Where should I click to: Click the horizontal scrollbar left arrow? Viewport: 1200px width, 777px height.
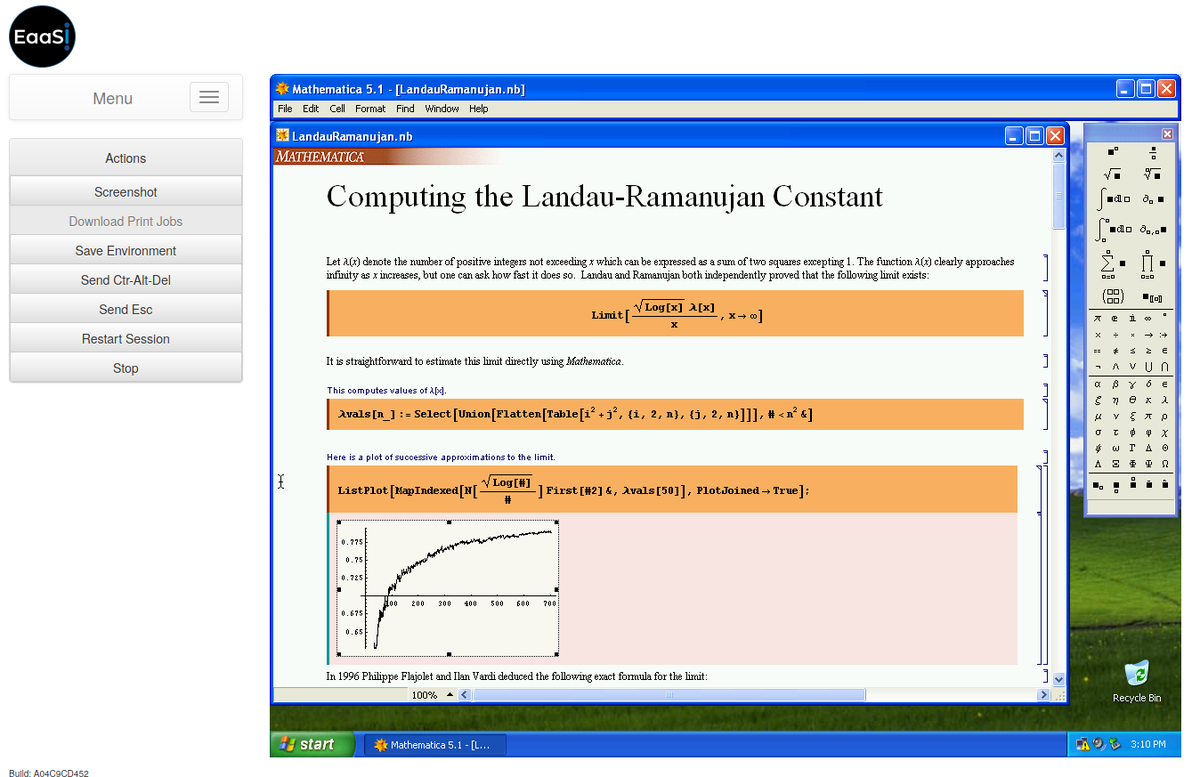click(x=464, y=695)
